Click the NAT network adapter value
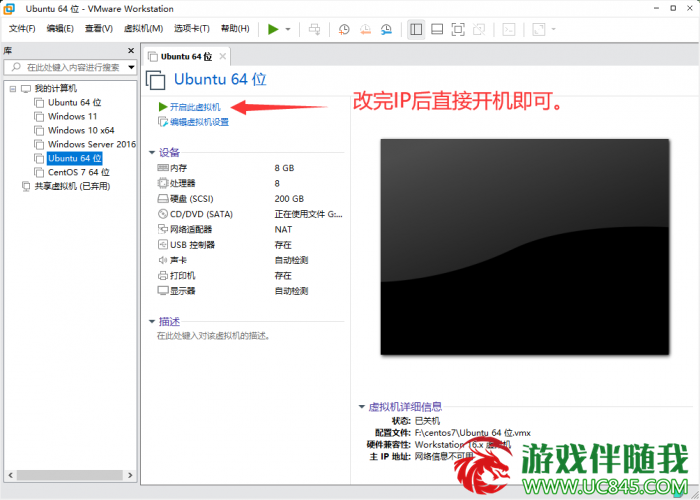 click(283, 229)
